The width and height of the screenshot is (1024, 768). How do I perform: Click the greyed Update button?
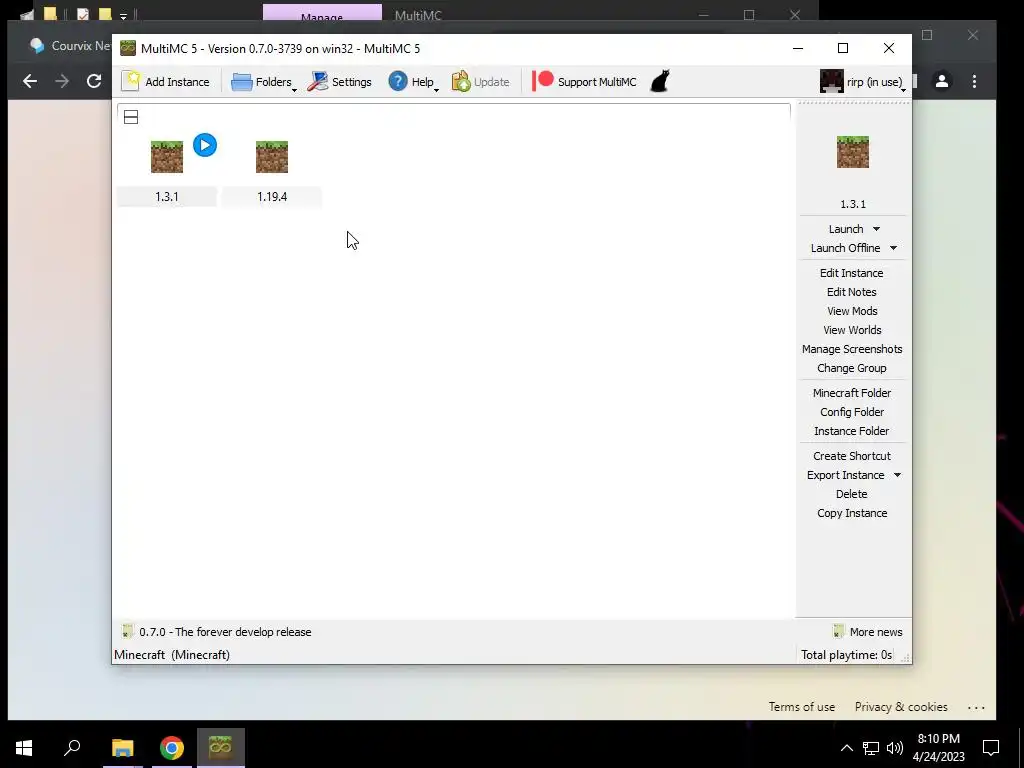481,82
